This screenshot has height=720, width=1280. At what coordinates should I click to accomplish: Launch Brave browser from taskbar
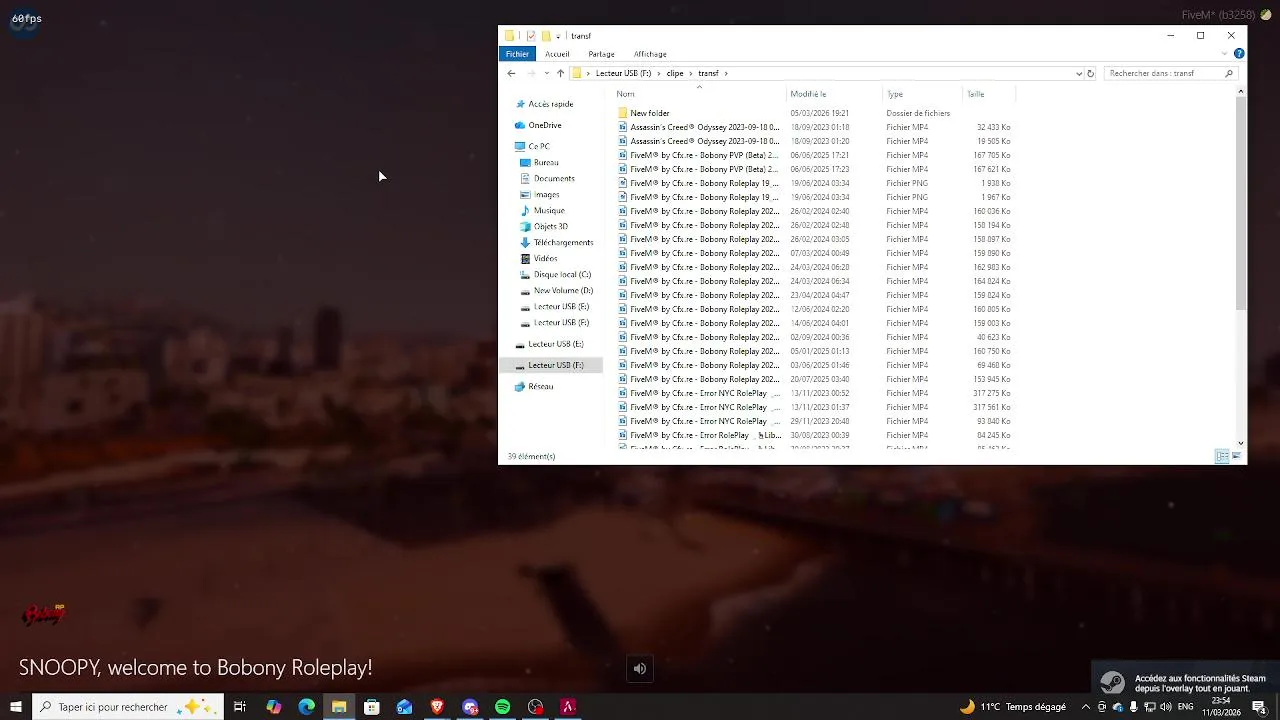point(437,707)
